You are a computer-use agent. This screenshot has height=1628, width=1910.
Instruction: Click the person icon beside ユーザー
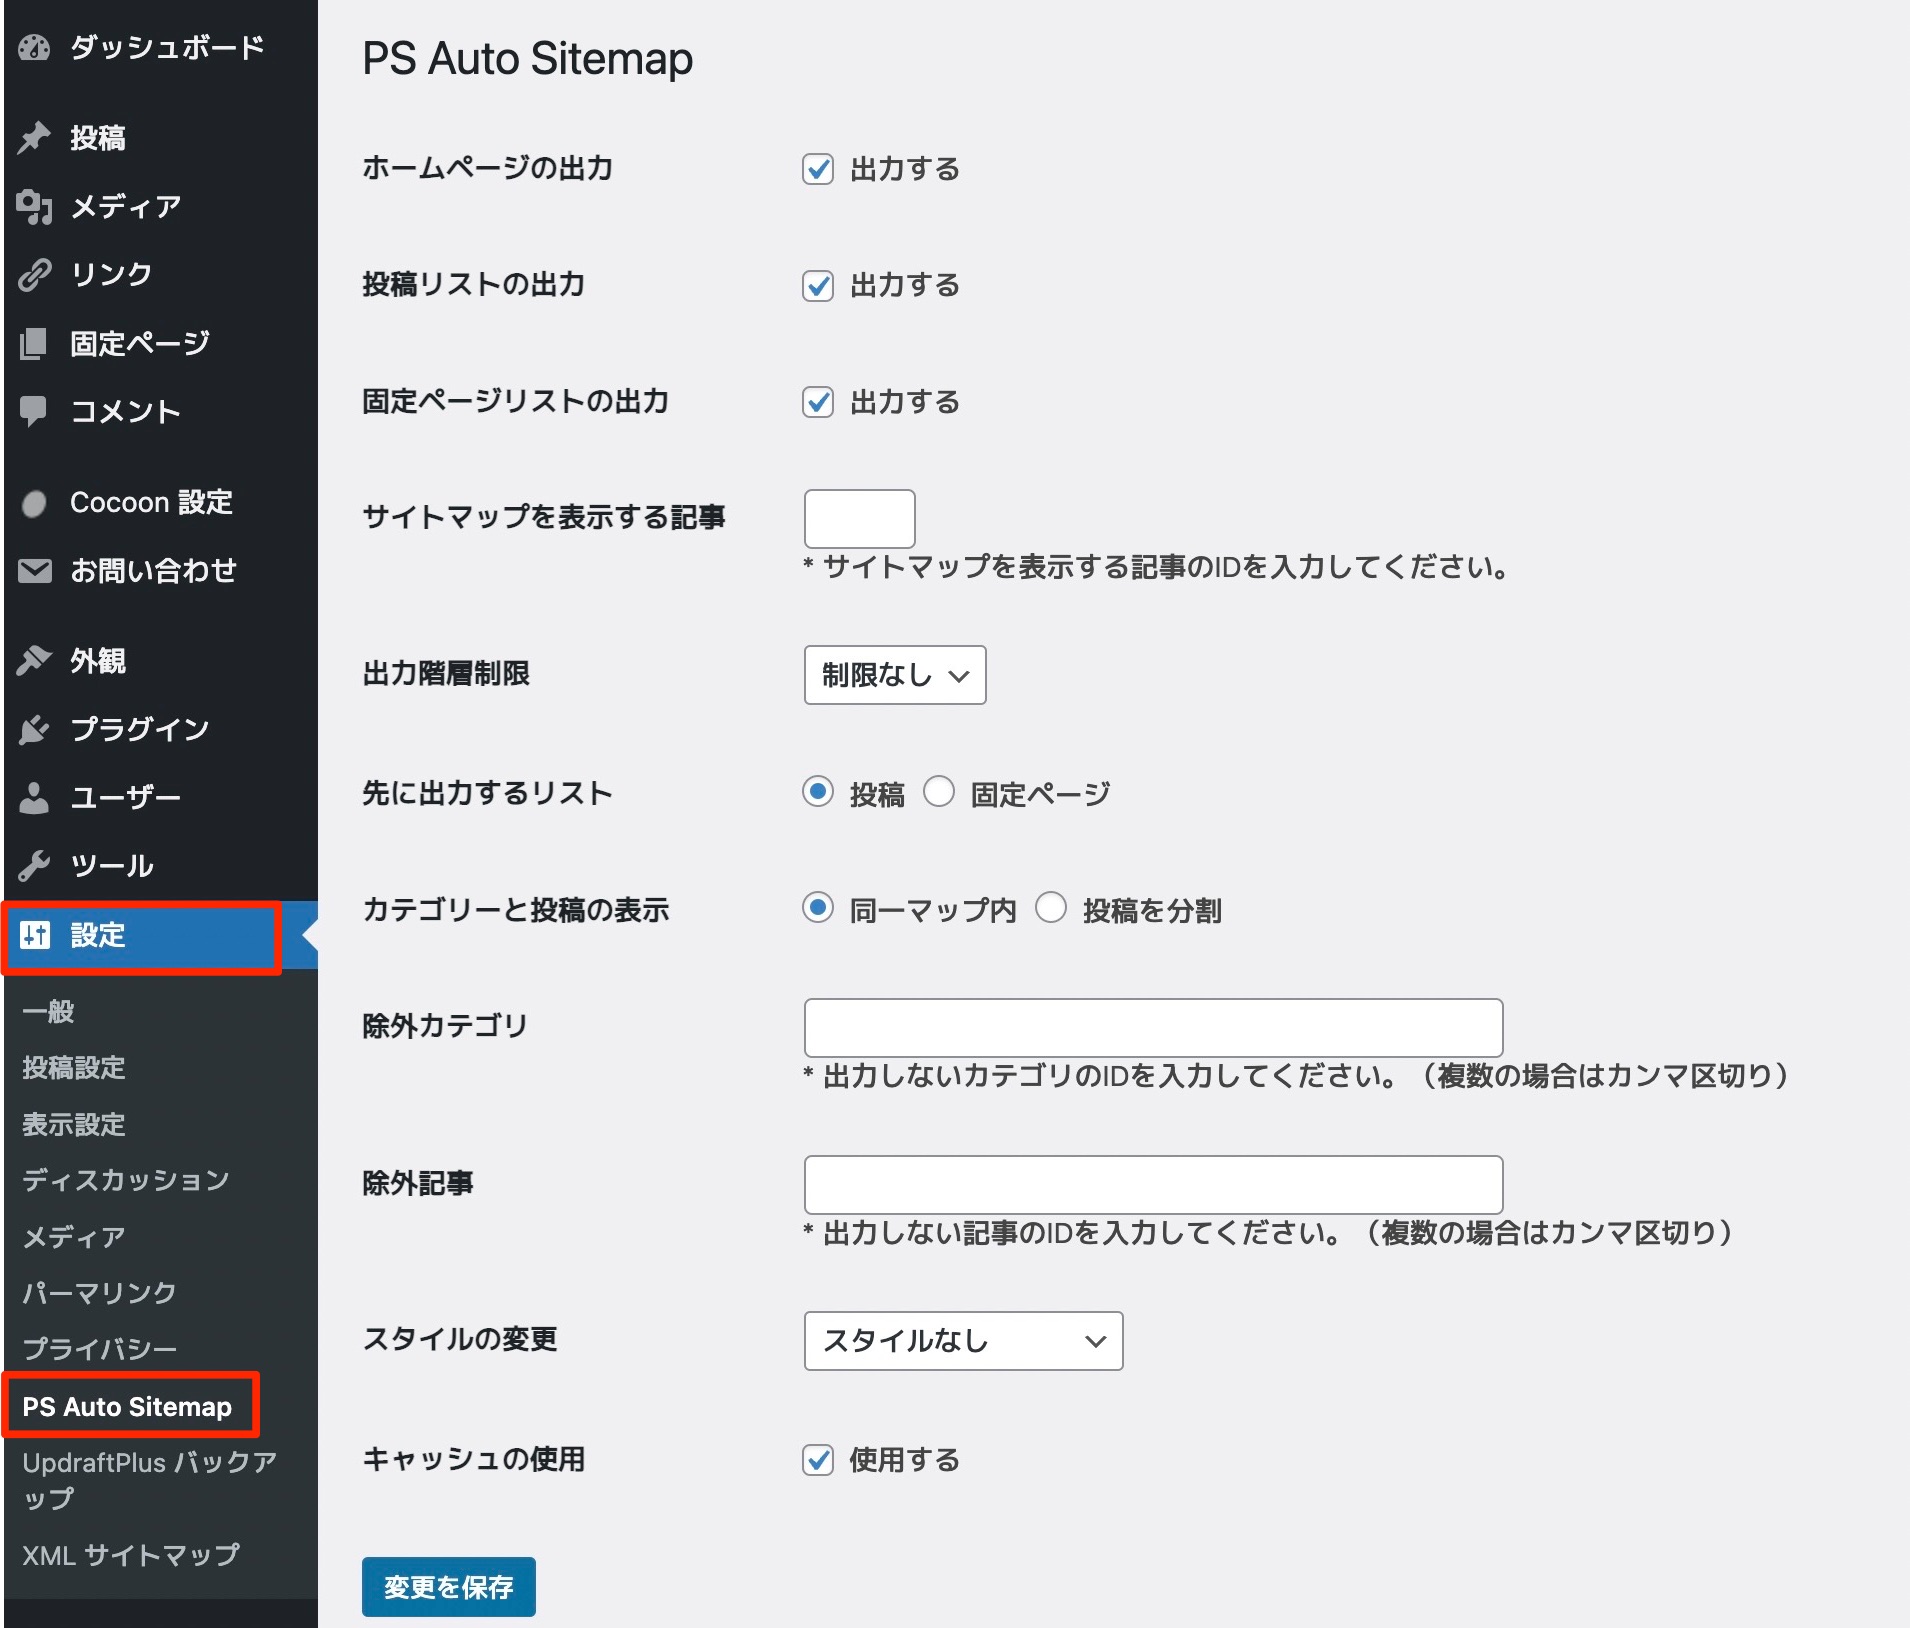34,797
